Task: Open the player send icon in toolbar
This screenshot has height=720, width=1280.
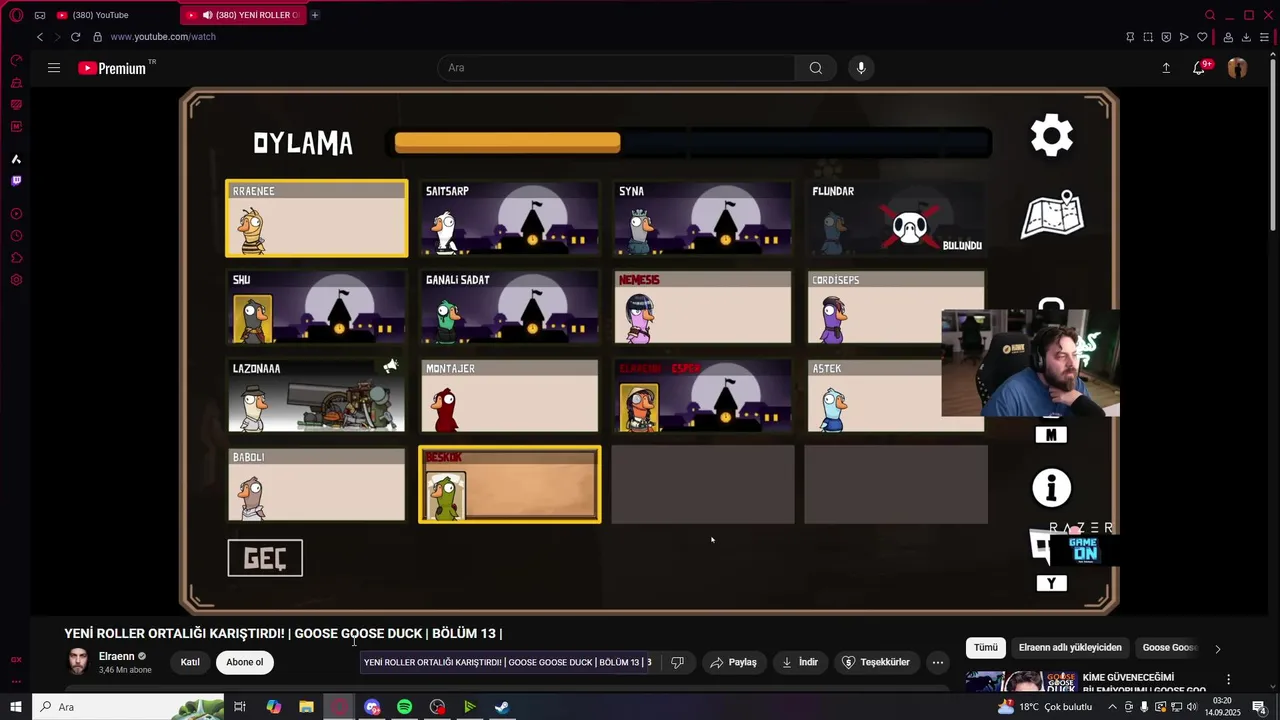Action: [x=1184, y=37]
